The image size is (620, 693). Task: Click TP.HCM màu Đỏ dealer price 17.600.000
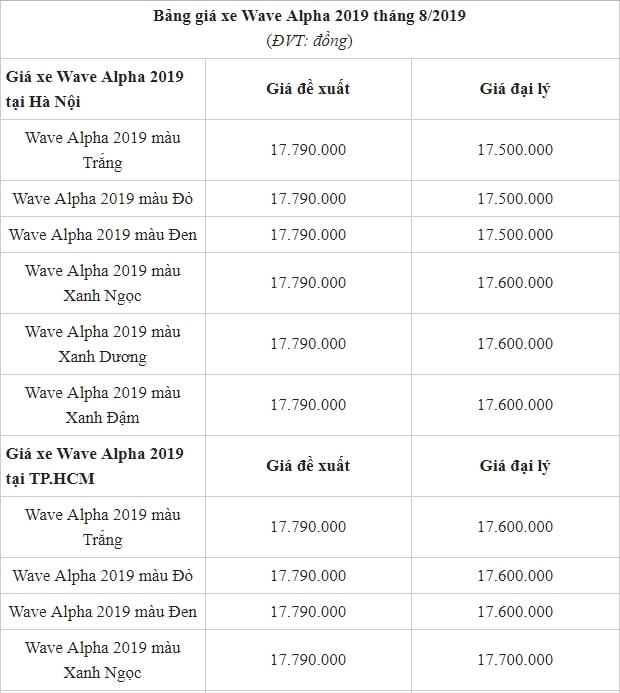point(515,575)
